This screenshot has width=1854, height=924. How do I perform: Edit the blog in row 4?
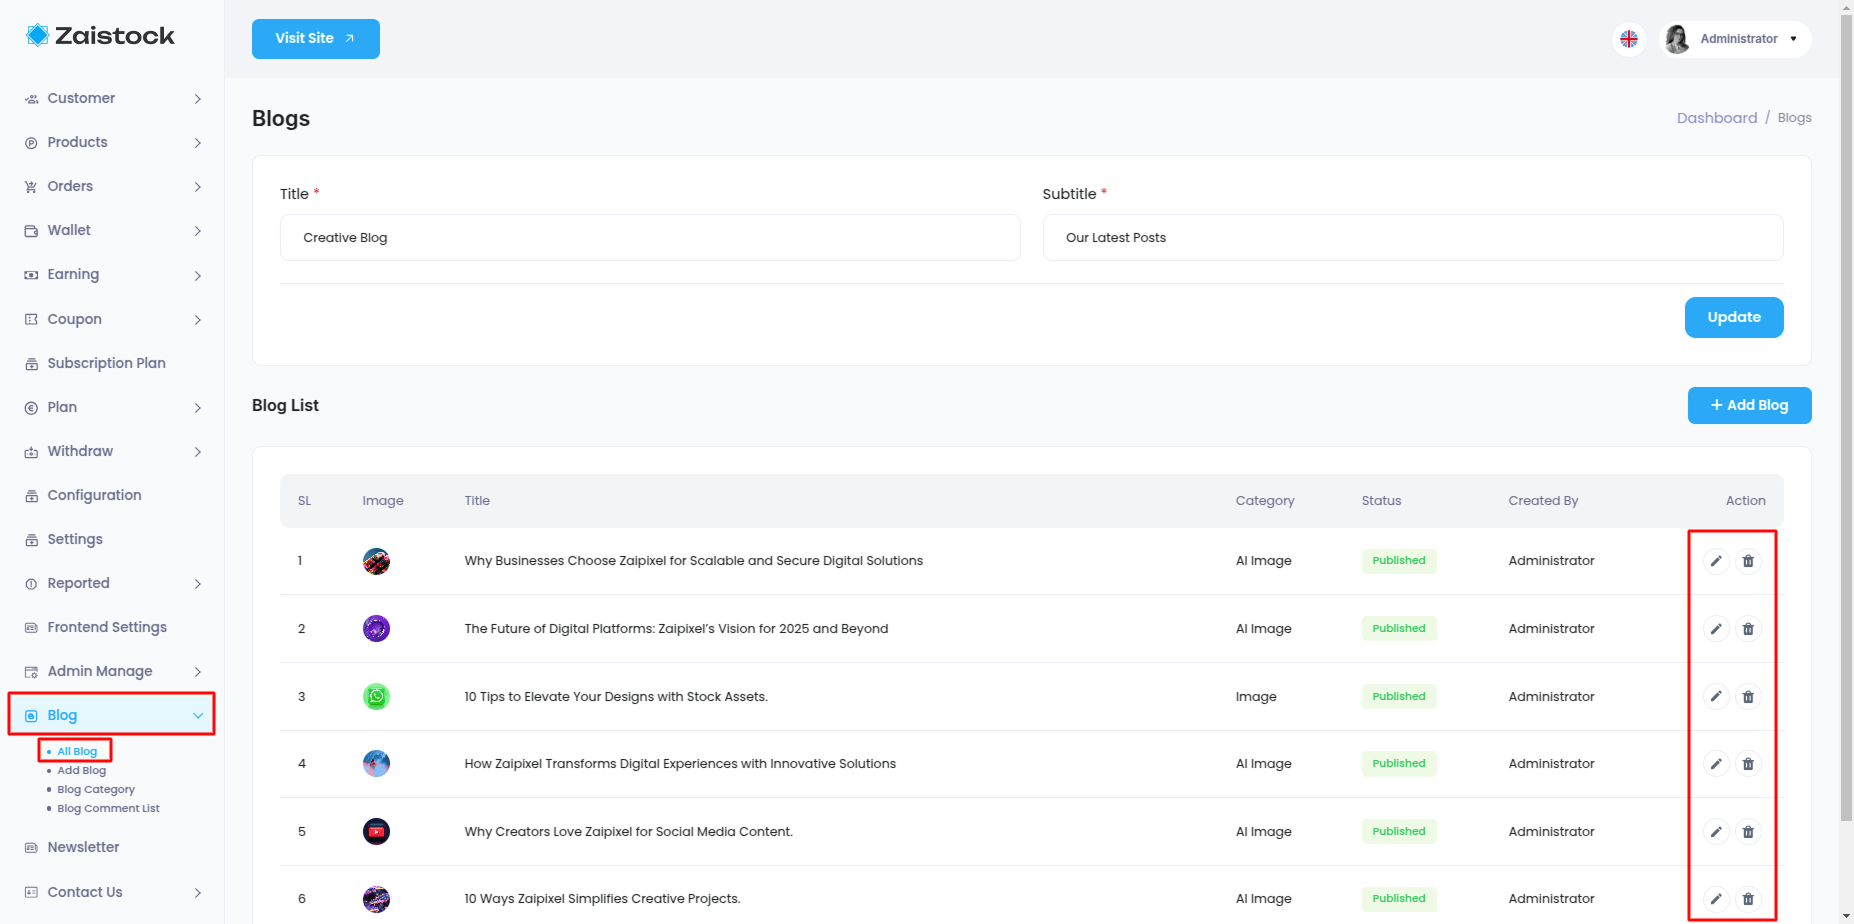(1715, 764)
